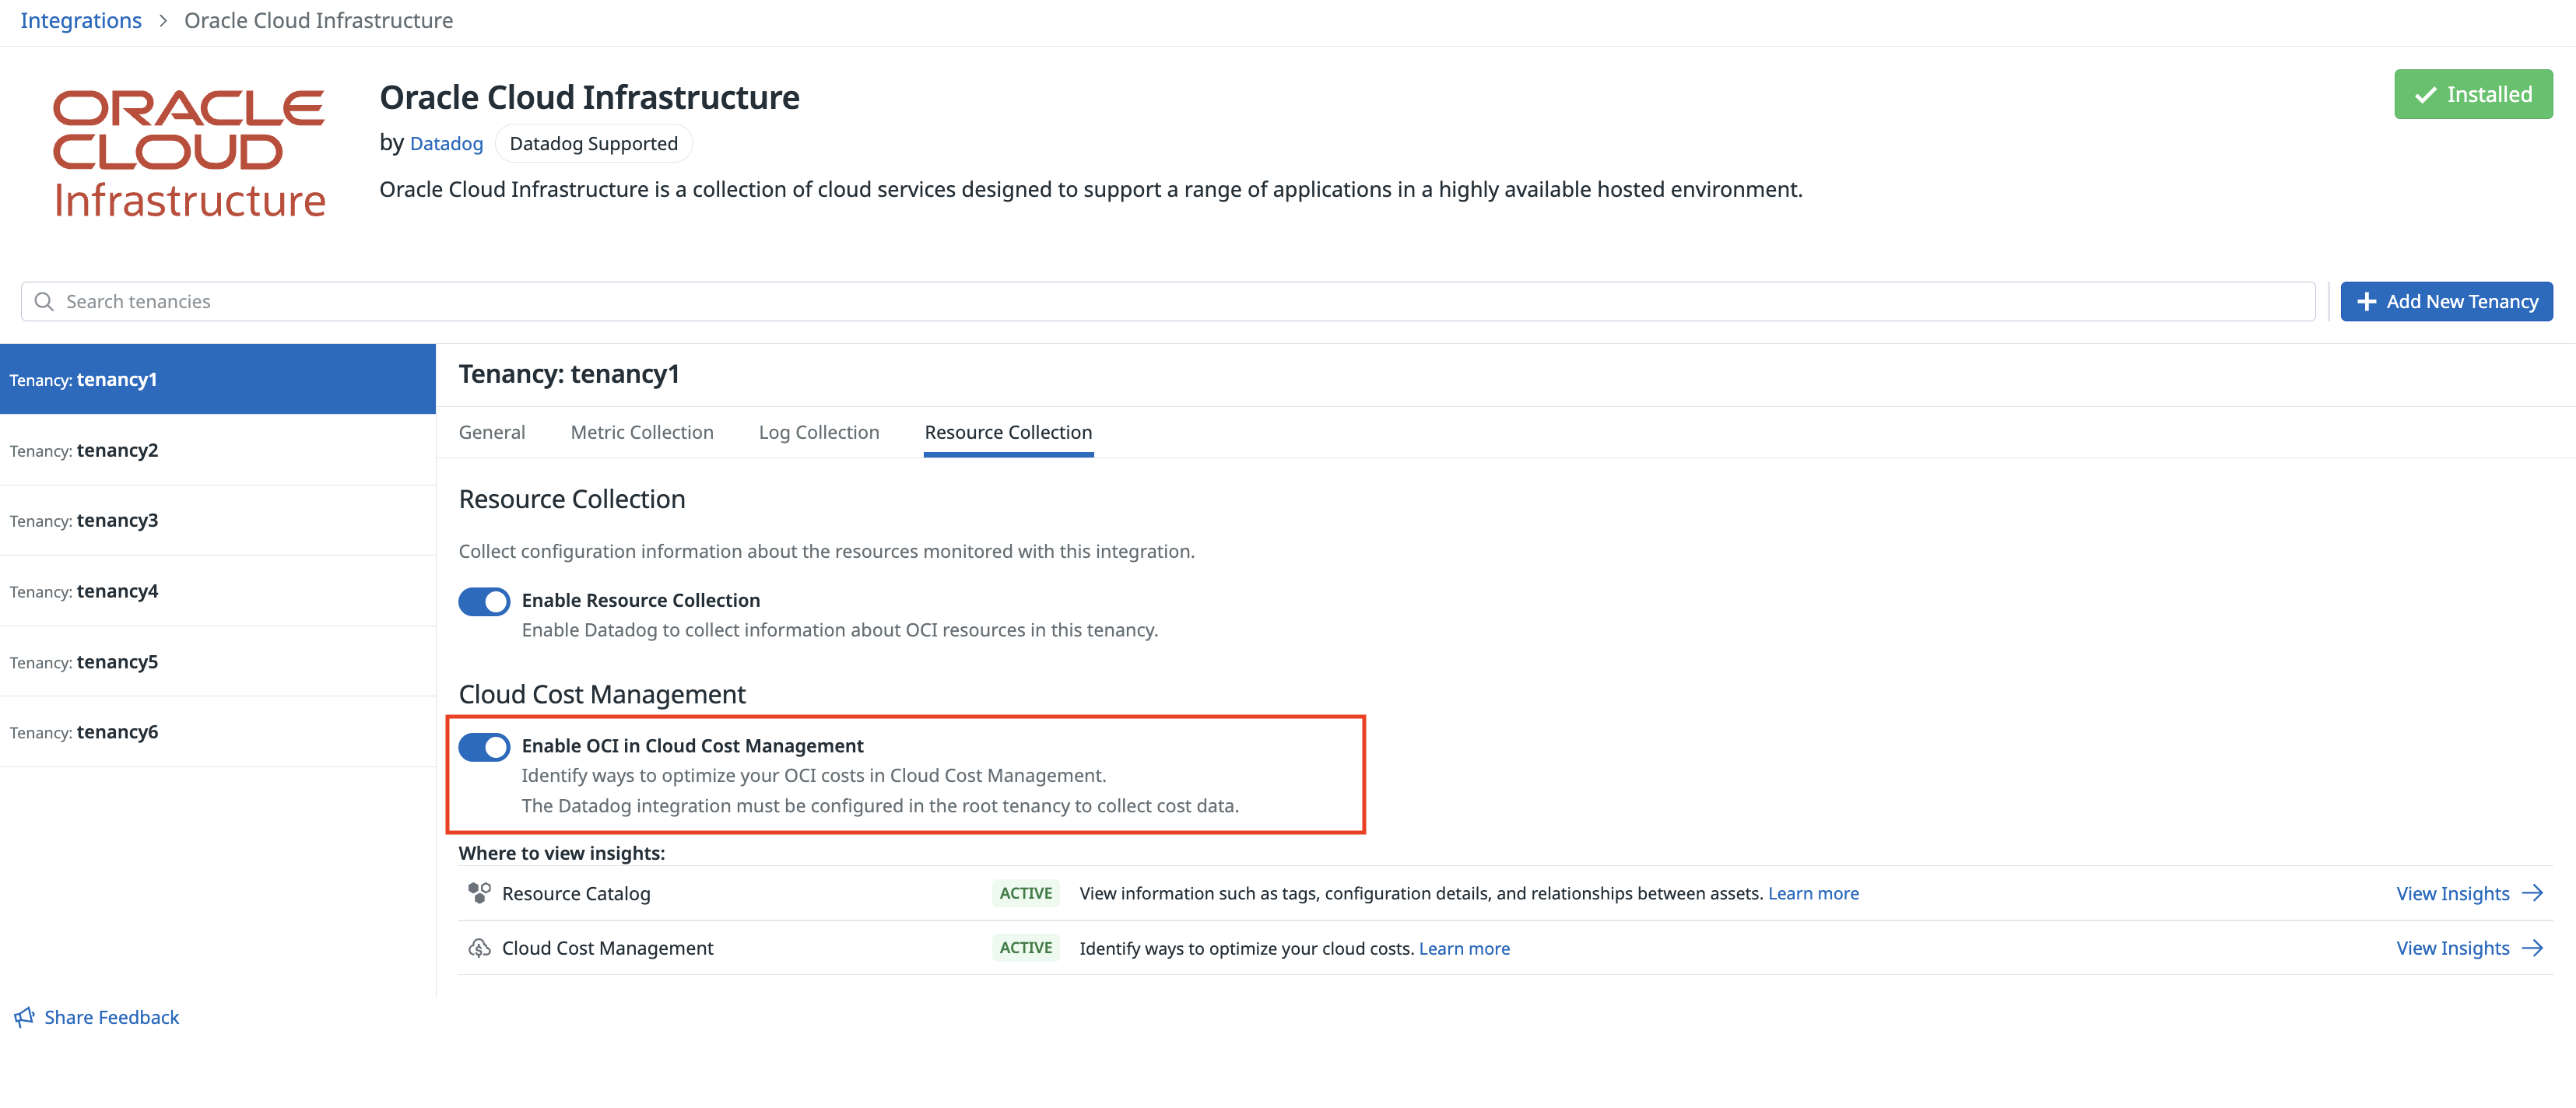The image size is (2576, 1108).
Task: Switch to the Log Collection tab
Action: (819, 432)
